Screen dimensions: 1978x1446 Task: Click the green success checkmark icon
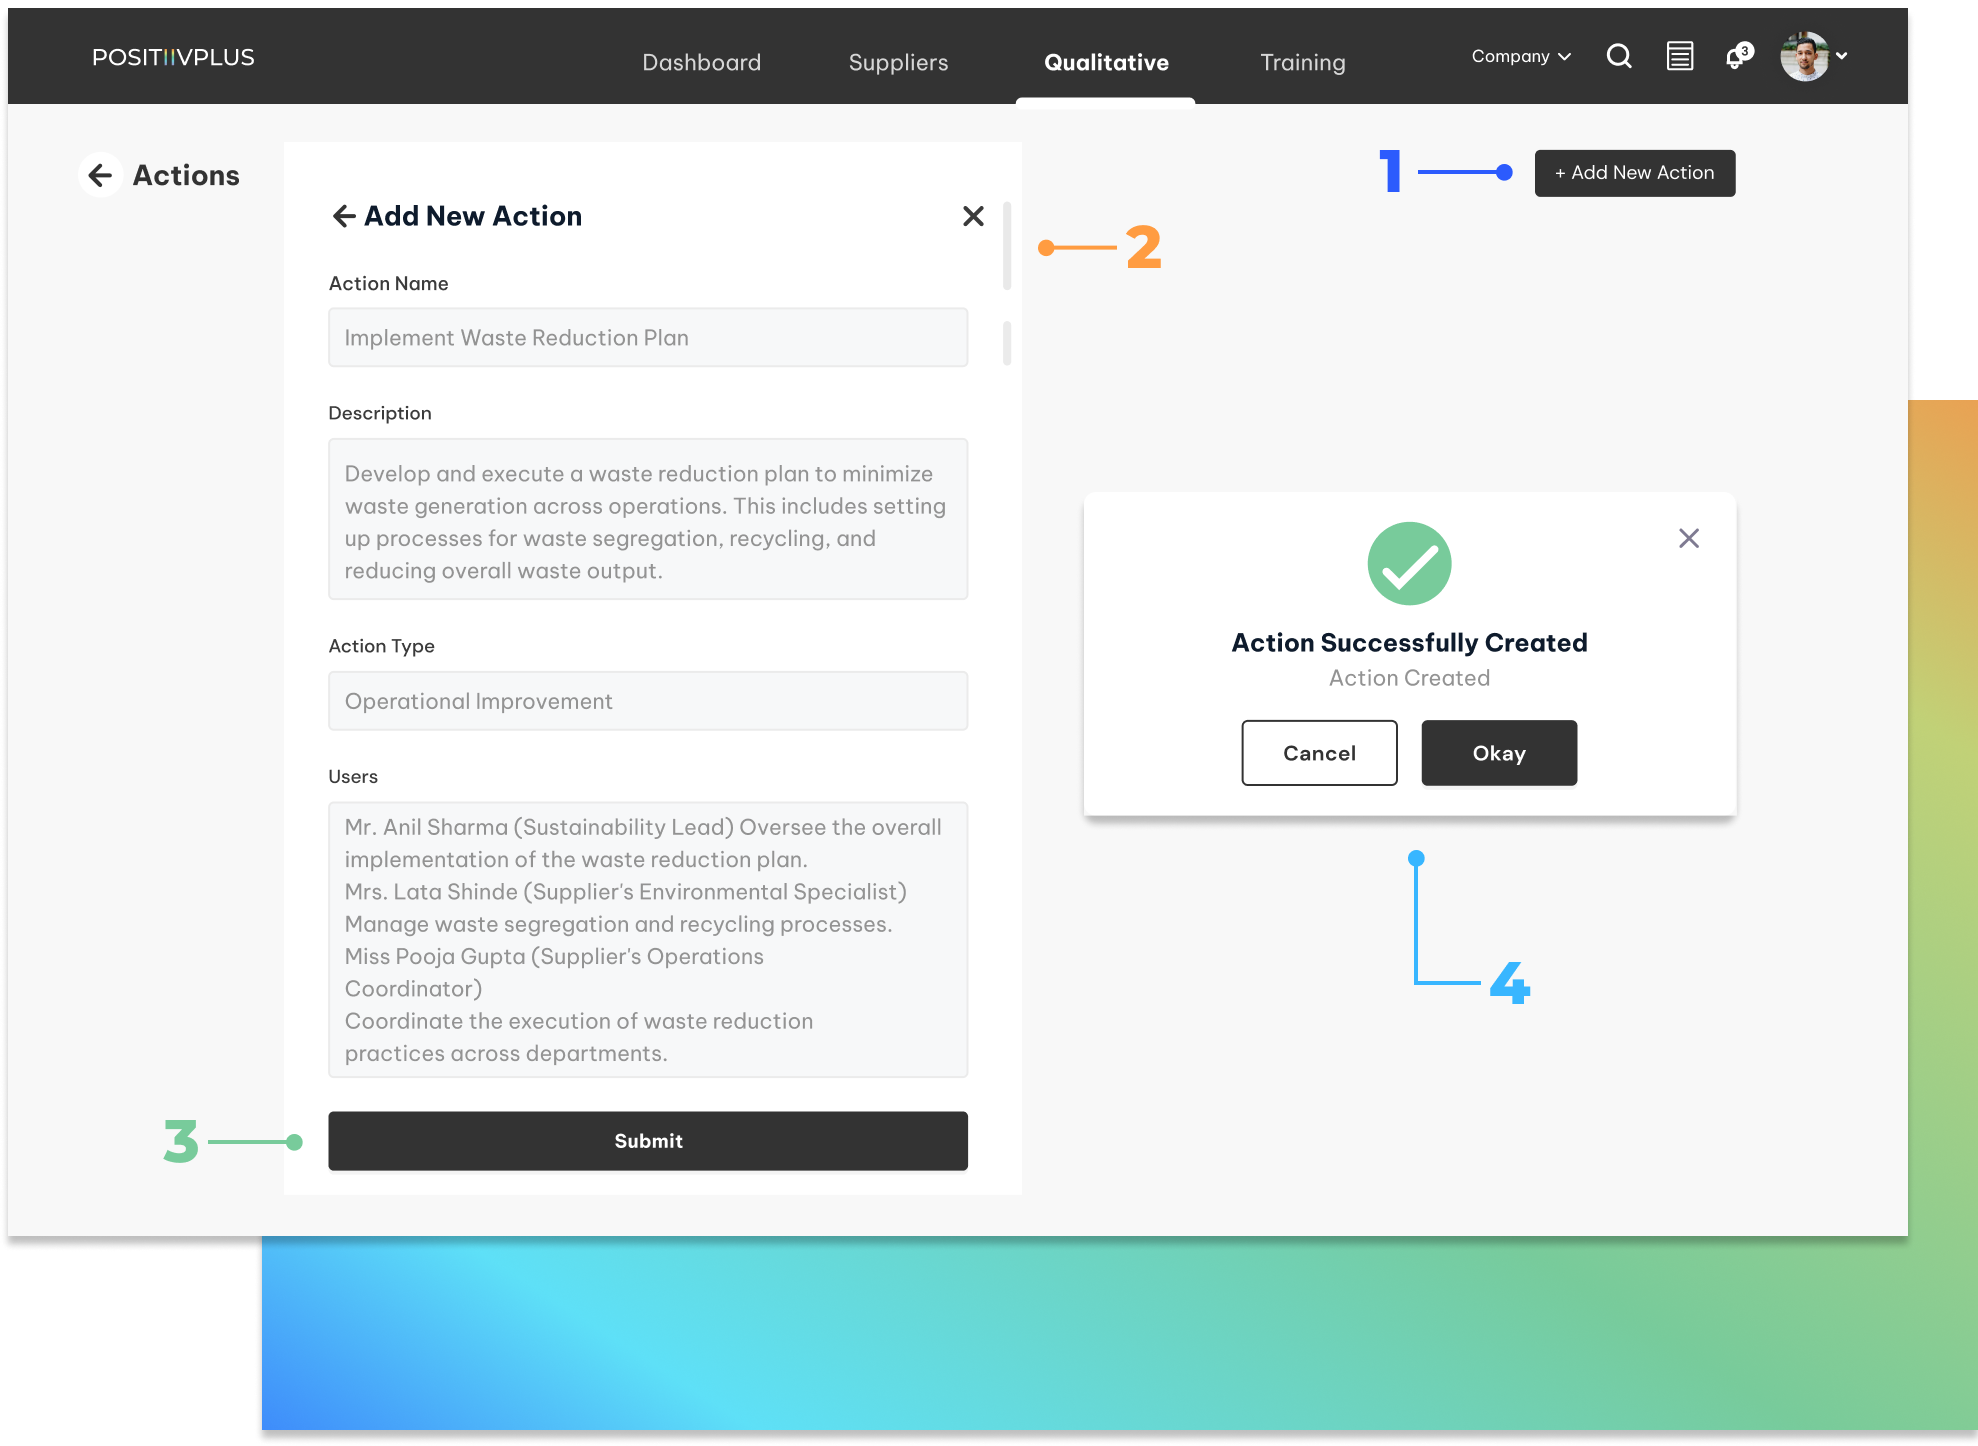point(1409,564)
